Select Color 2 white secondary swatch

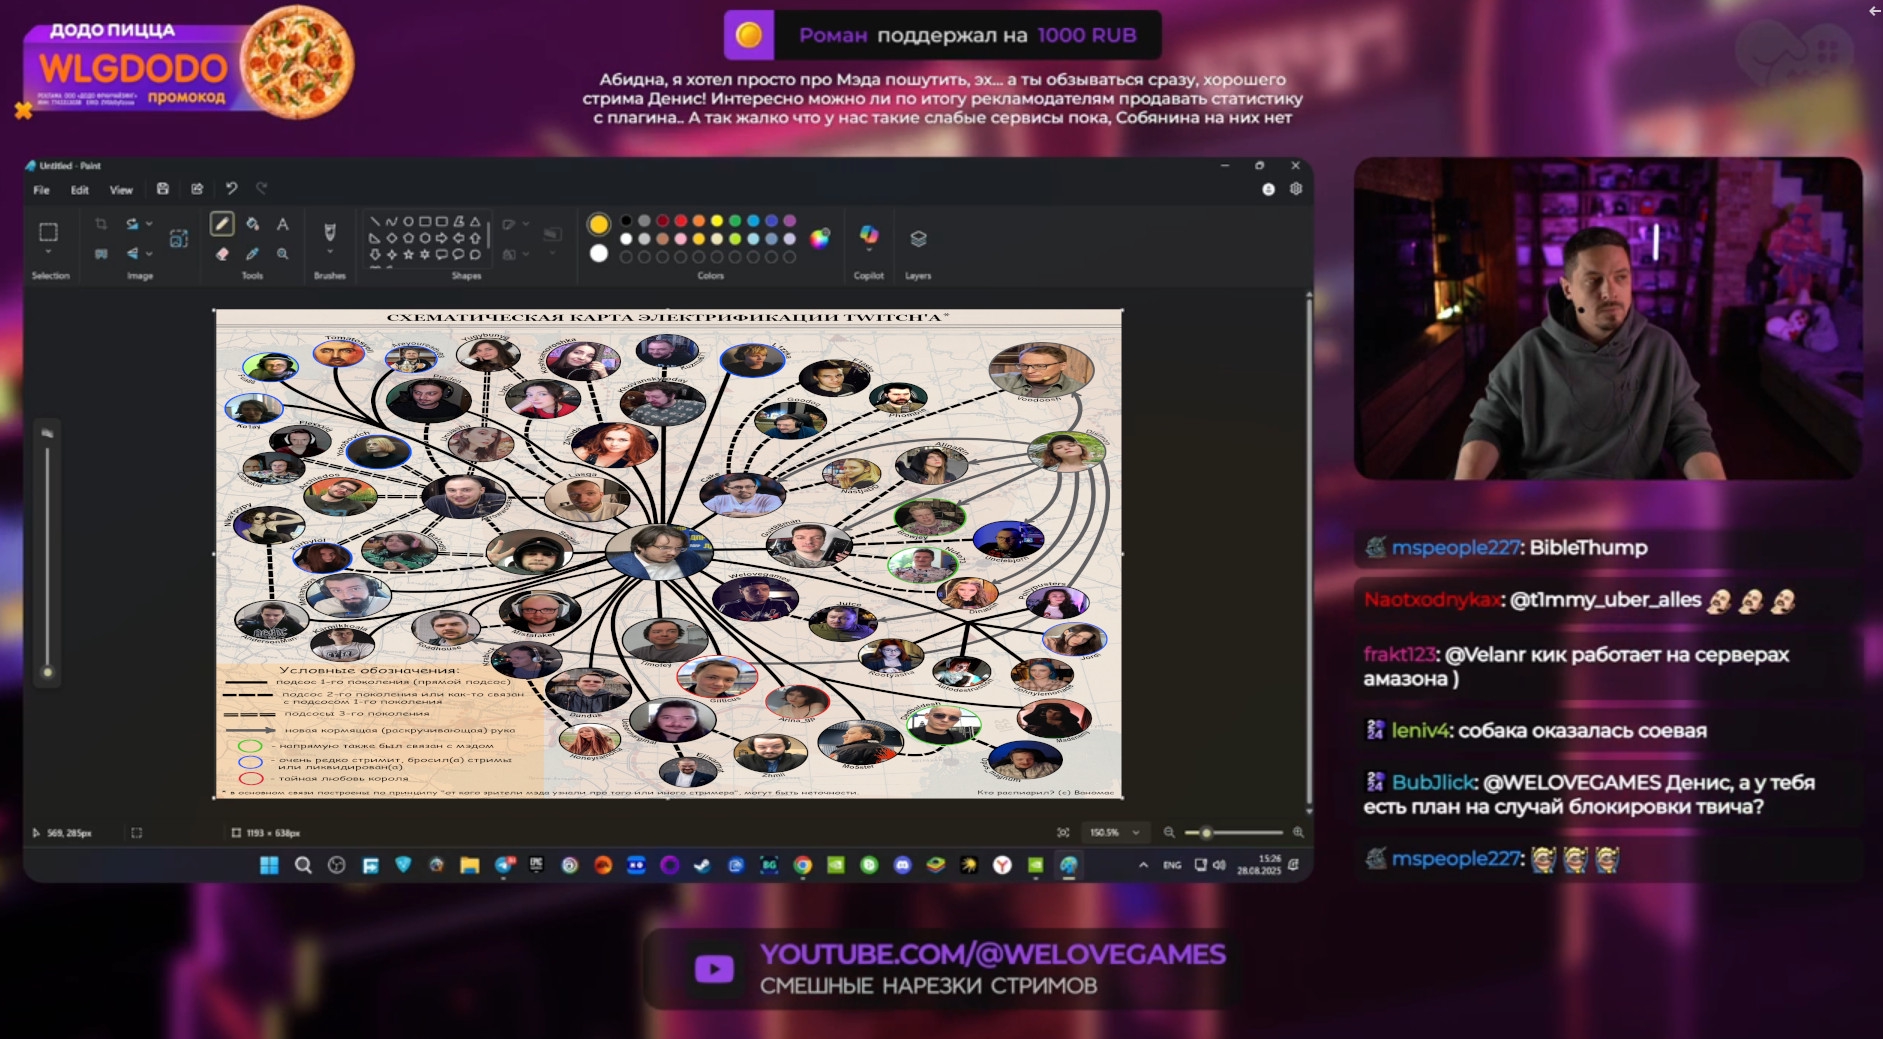(598, 254)
